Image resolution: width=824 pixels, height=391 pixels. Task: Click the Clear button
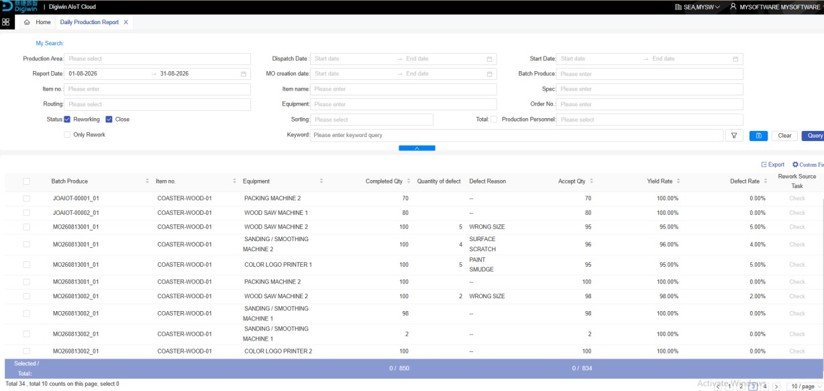[x=785, y=136]
